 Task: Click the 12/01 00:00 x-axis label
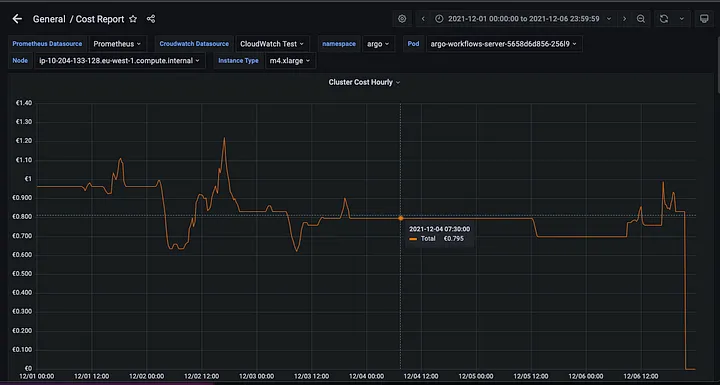click(x=37, y=376)
